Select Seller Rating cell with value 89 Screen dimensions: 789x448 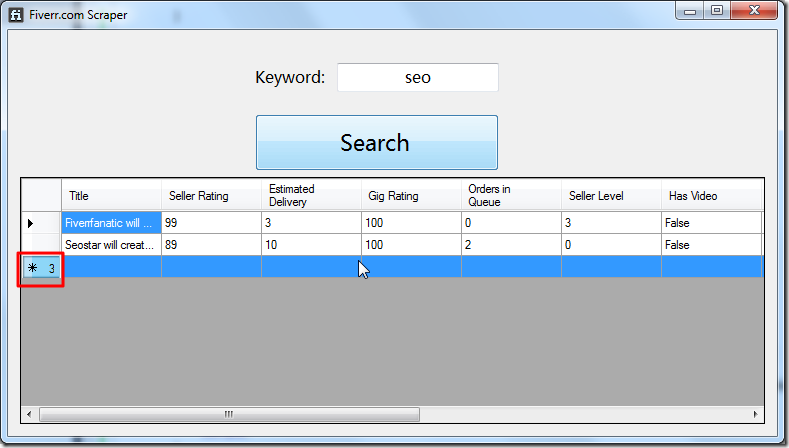click(x=211, y=245)
